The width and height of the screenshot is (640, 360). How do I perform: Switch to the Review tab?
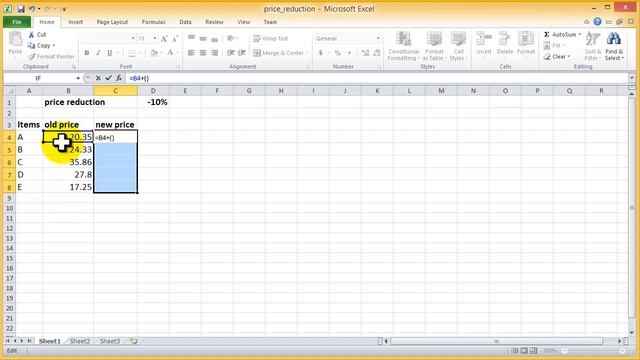pyautogui.click(x=214, y=22)
